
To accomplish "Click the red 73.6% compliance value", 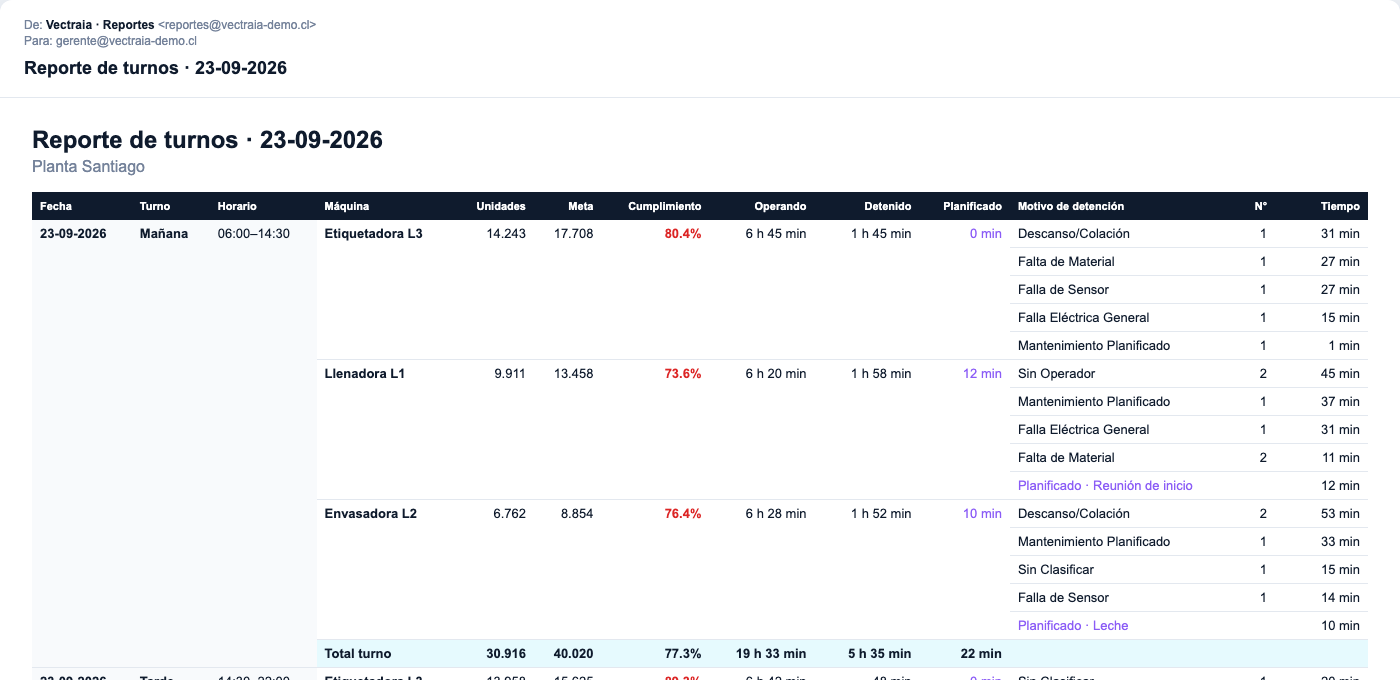I will point(683,373).
